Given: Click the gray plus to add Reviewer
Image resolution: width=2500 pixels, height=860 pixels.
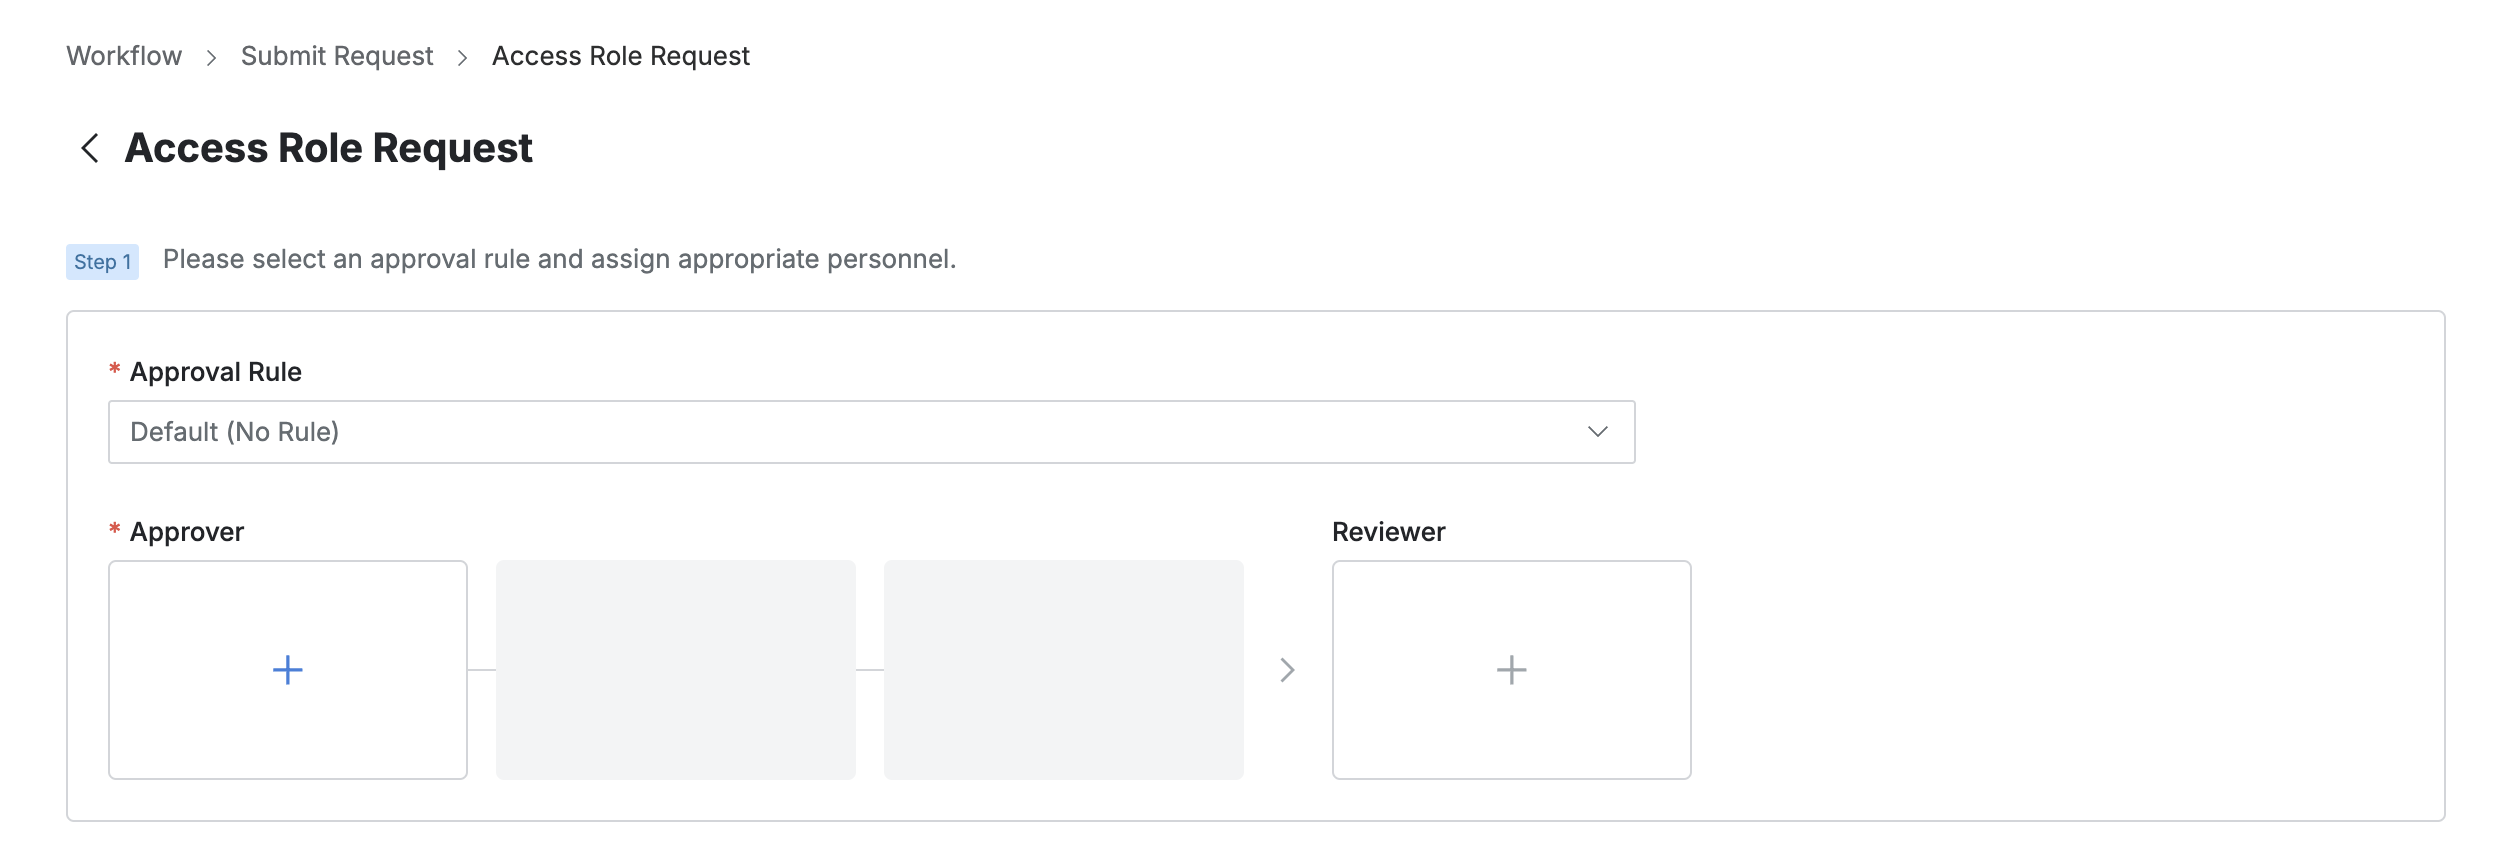Looking at the screenshot, I should pyautogui.click(x=1511, y=670).
